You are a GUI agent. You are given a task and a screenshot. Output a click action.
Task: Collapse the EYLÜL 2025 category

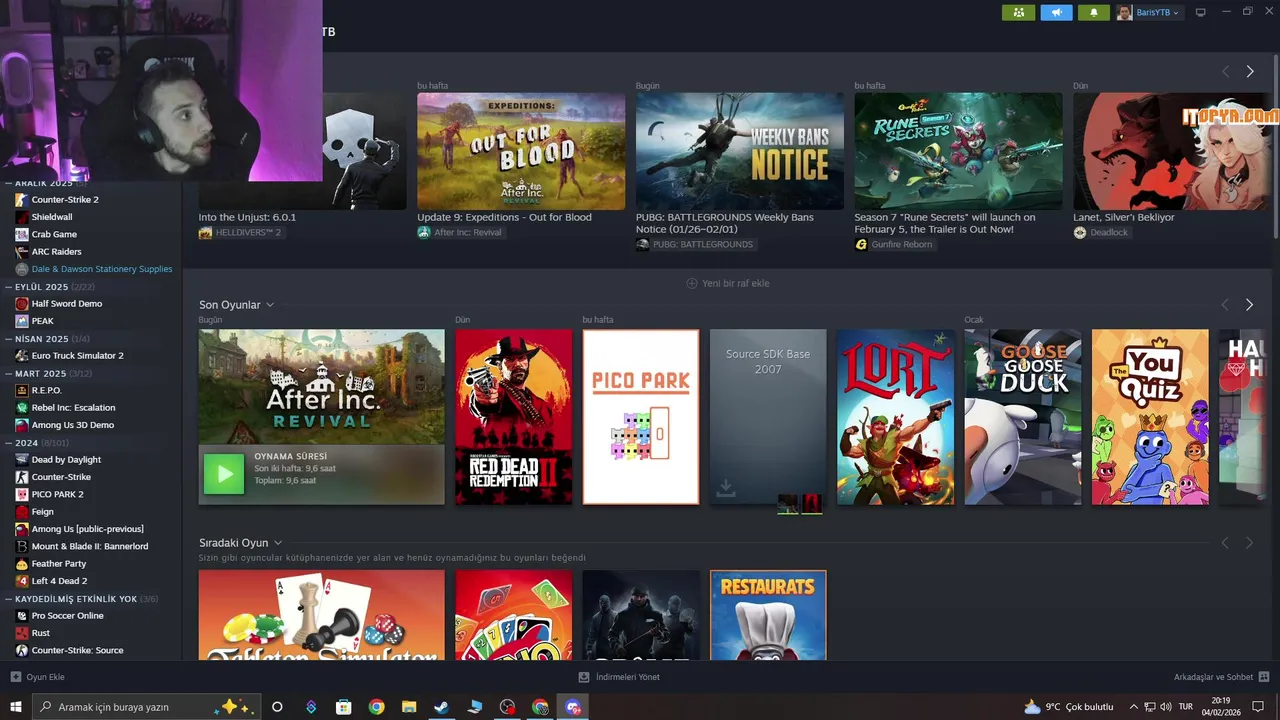pyautogui.click(x=9, y=287)
